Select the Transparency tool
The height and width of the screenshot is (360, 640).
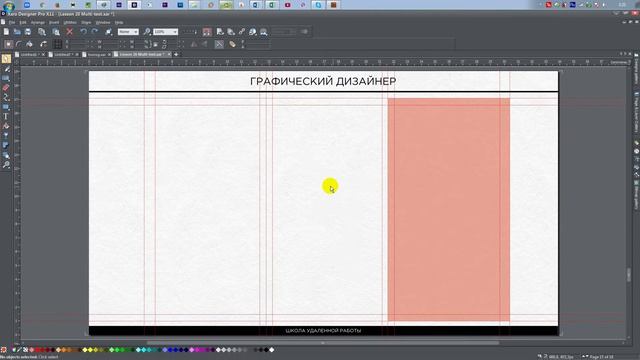point(6,136)
